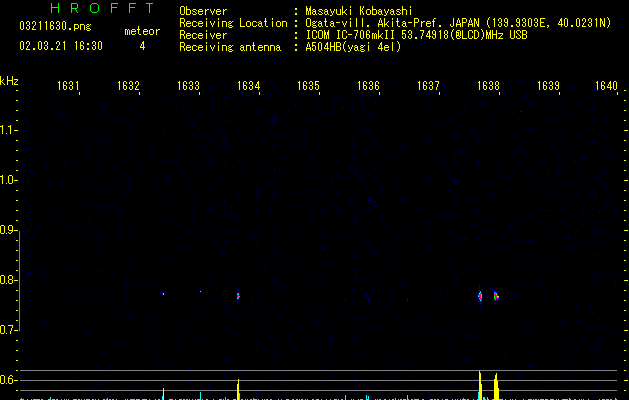This screenshot has height=400, width=629.
Task: Click the 1638 time axis label
Action: coord(488,86)
